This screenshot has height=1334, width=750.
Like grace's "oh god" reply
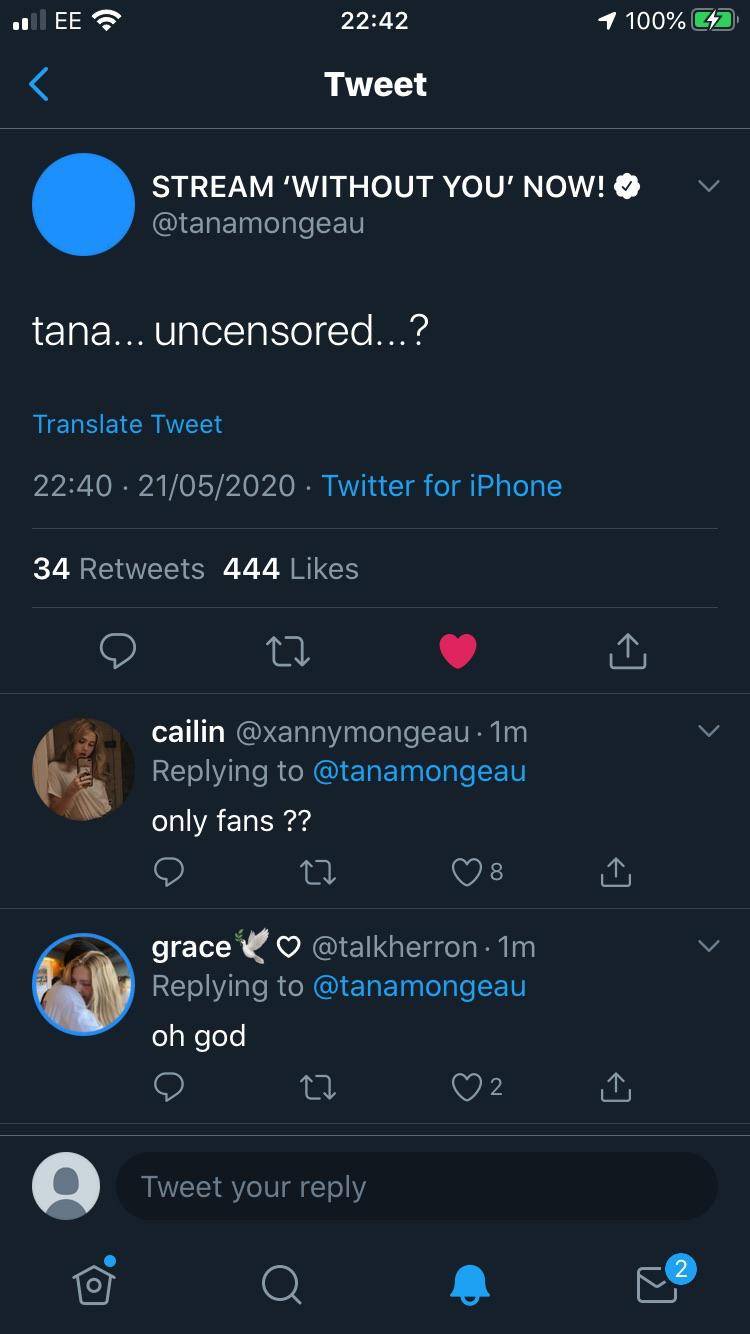468,1087
